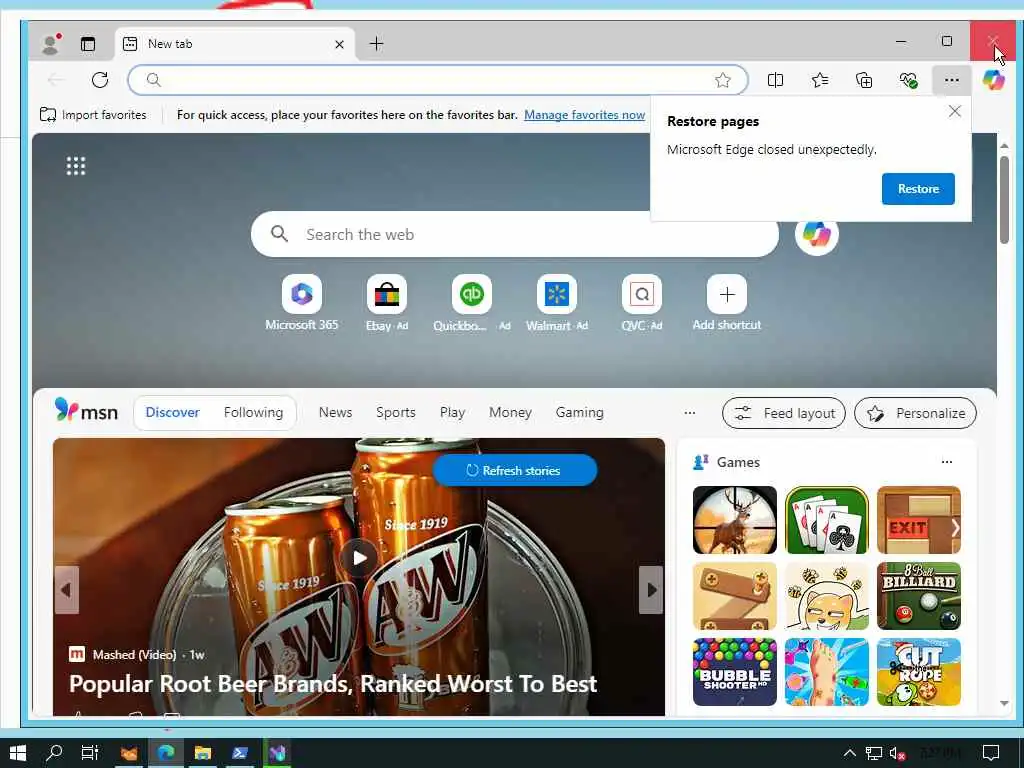Open File Explorer from taskbar
The image size is (1024, 768).
[x=202, y=753]
